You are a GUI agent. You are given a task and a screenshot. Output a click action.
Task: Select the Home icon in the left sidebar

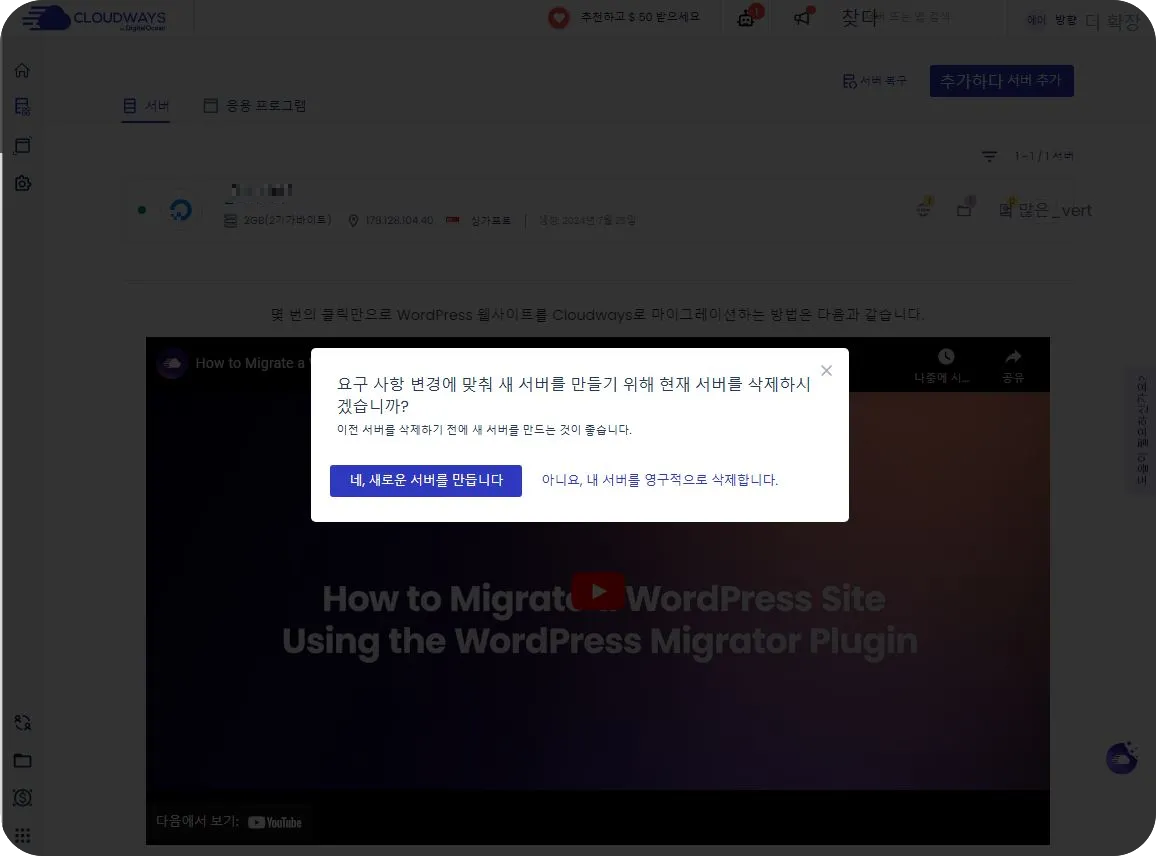[22, 70]
